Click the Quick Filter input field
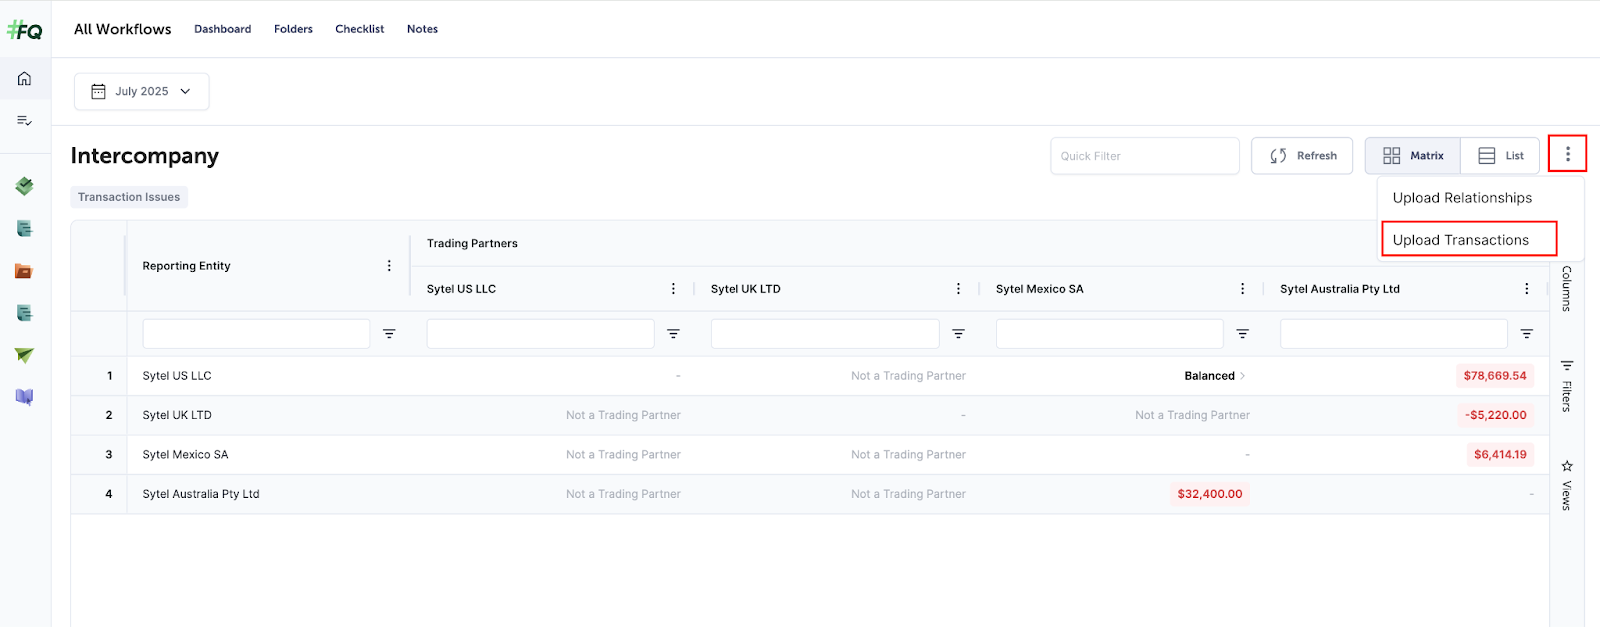This screenshot has height=627, width=1600. point(1144,156)
